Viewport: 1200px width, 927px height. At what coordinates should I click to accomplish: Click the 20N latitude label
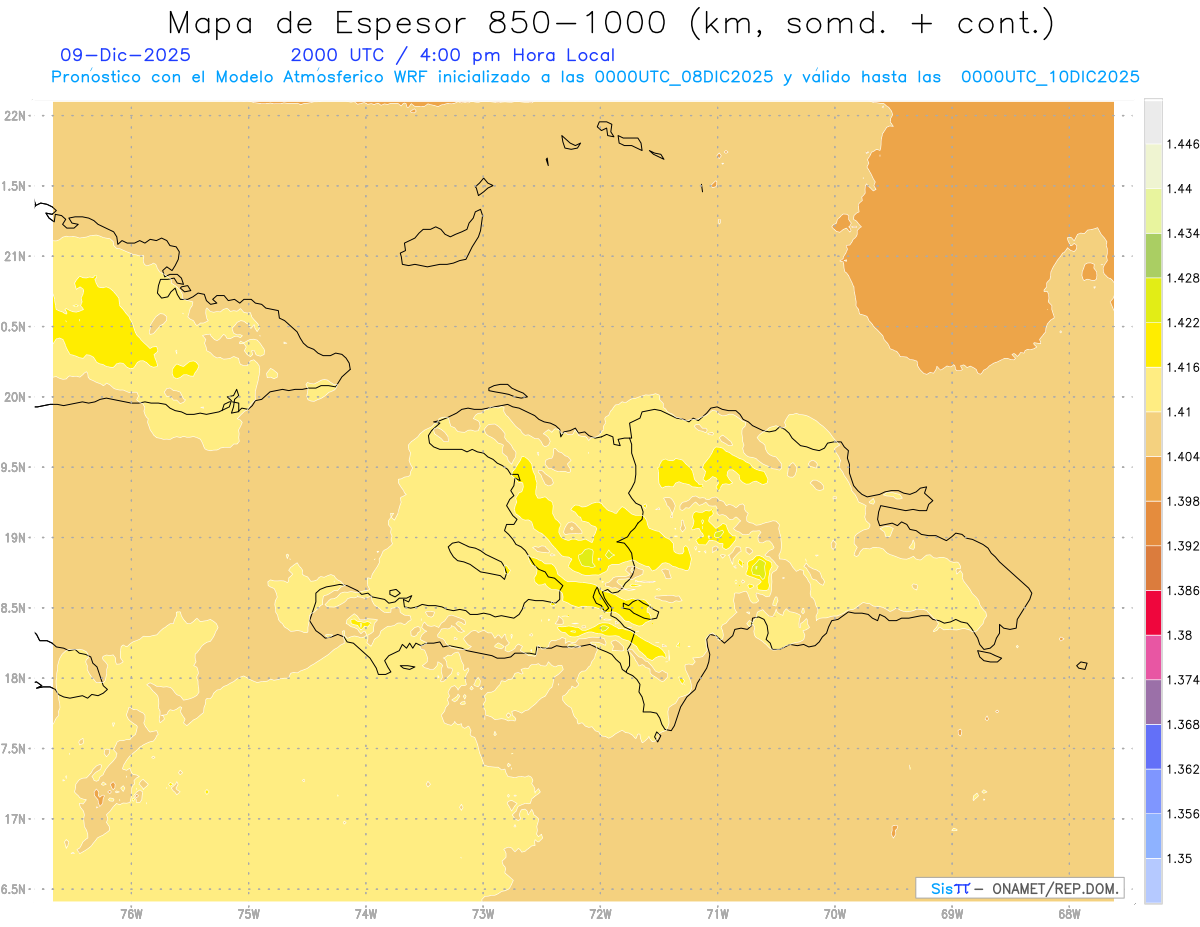tap(15, 397)
